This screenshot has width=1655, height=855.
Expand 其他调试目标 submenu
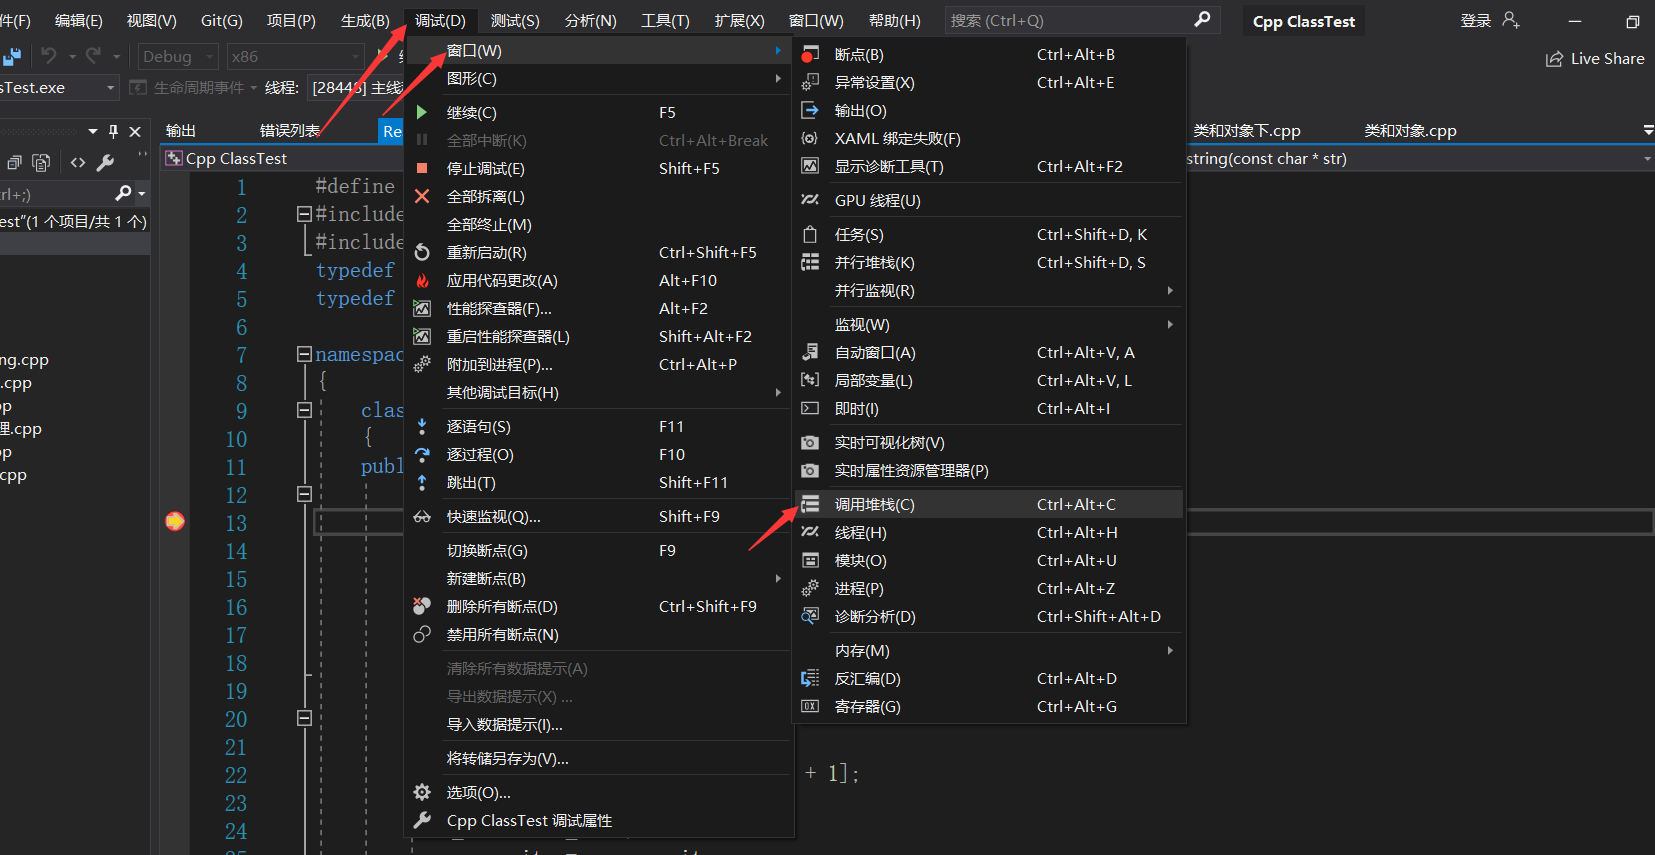pos(599,393)
